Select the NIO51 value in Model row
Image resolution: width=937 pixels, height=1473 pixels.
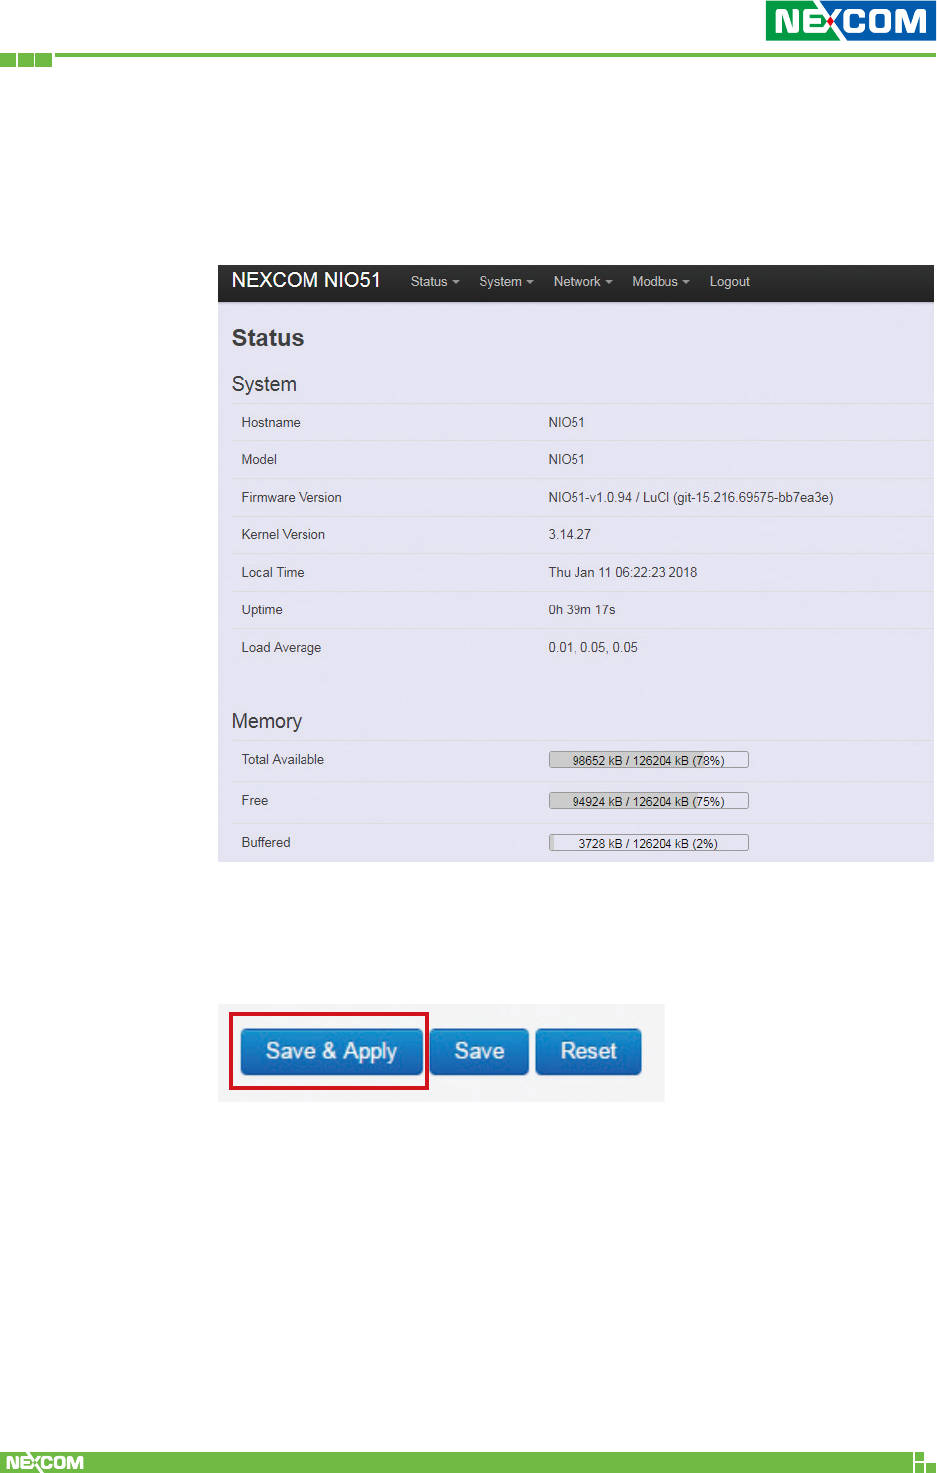pyautogui.click(x=567, y=460)
